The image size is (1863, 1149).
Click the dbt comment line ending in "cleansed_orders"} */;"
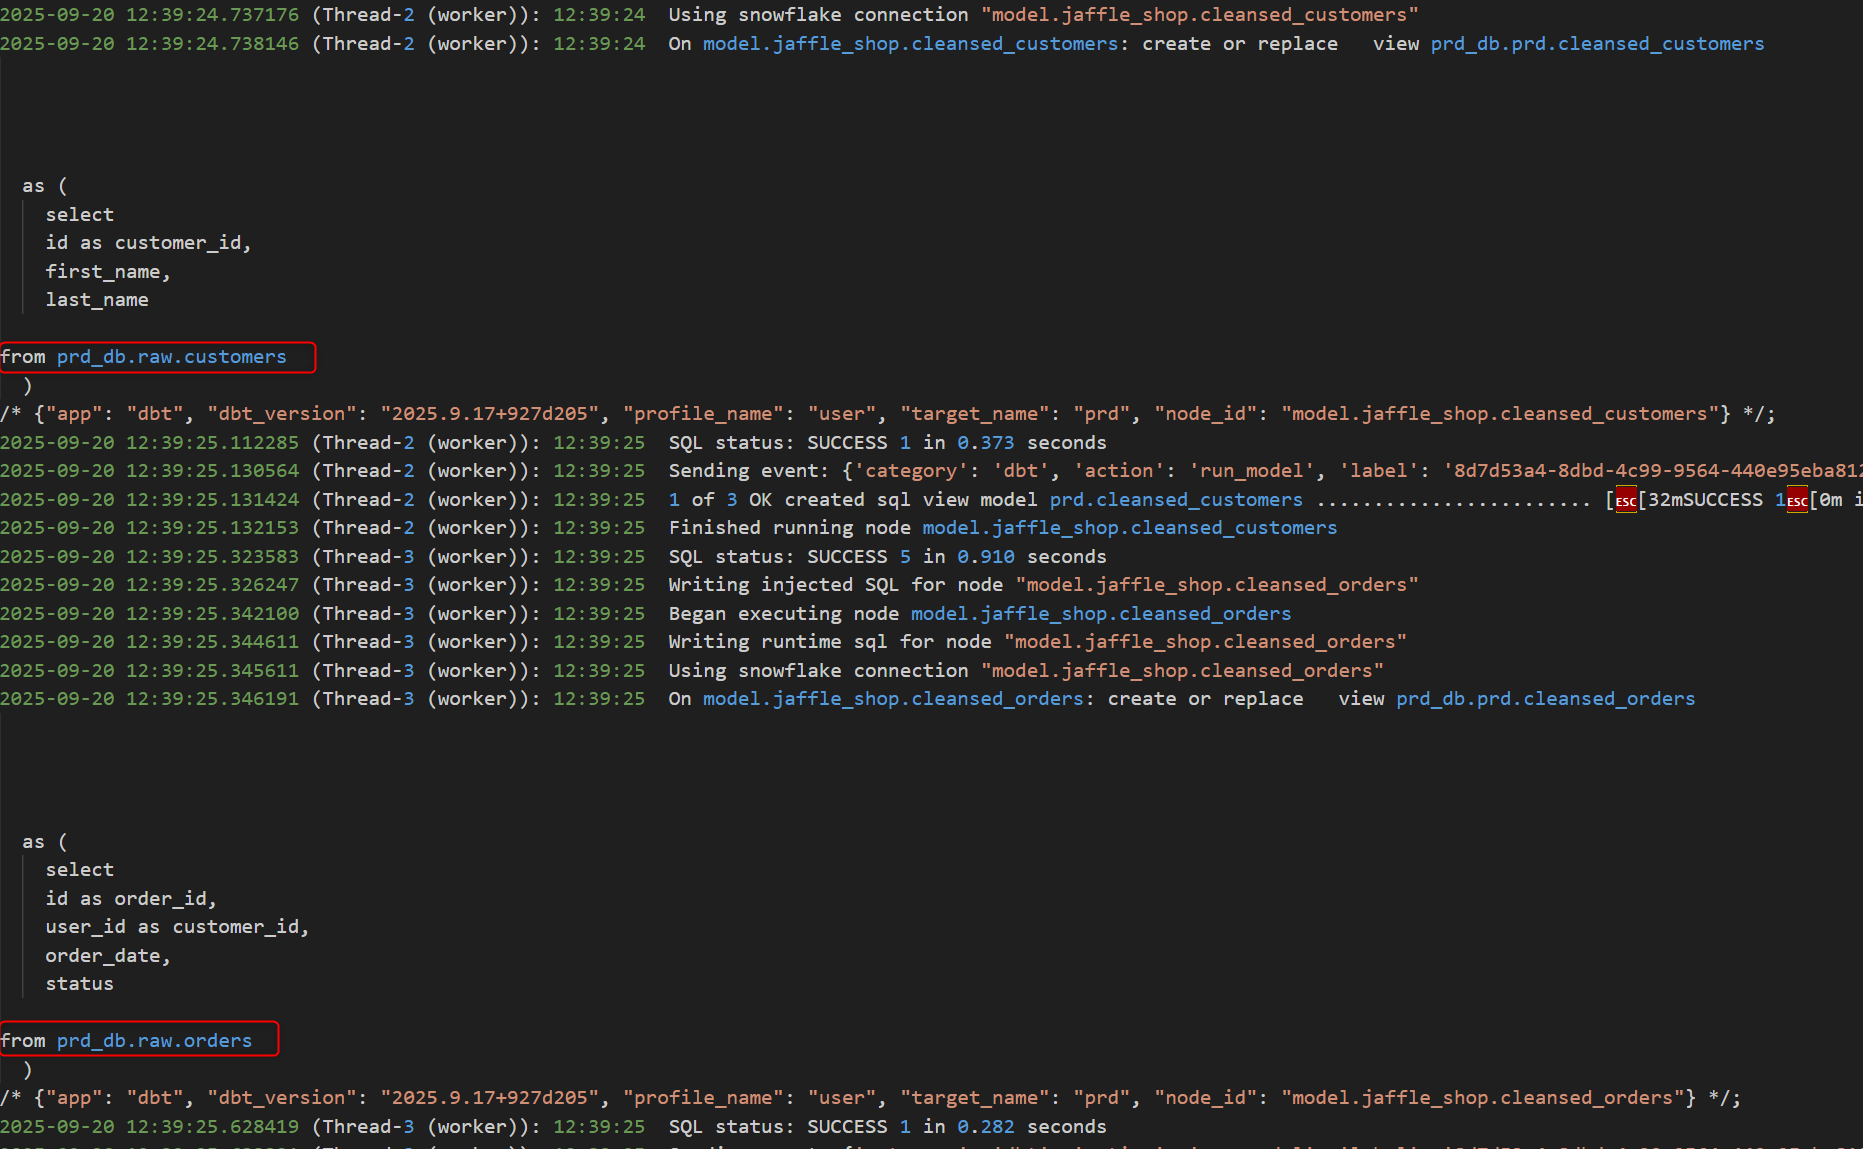click(x=871, y=1098)
